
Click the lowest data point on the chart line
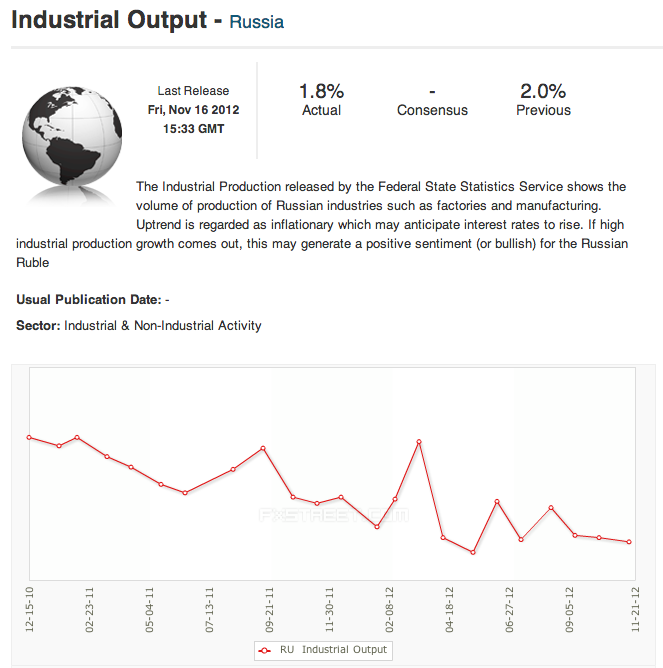(x=473, y=552)
